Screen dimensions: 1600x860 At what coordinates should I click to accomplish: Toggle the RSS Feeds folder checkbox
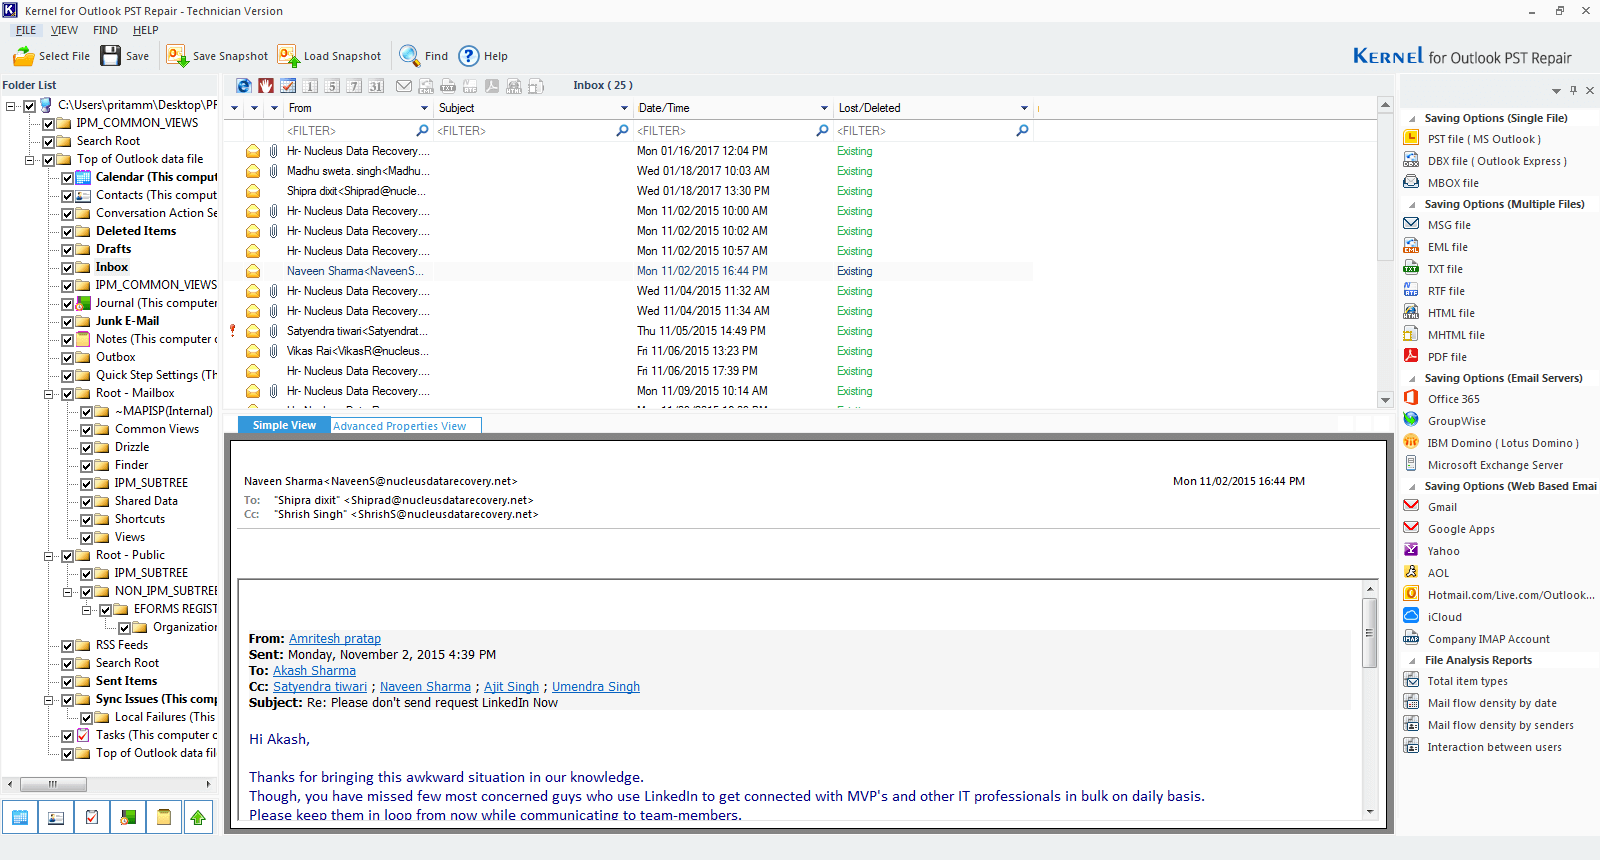67,646
